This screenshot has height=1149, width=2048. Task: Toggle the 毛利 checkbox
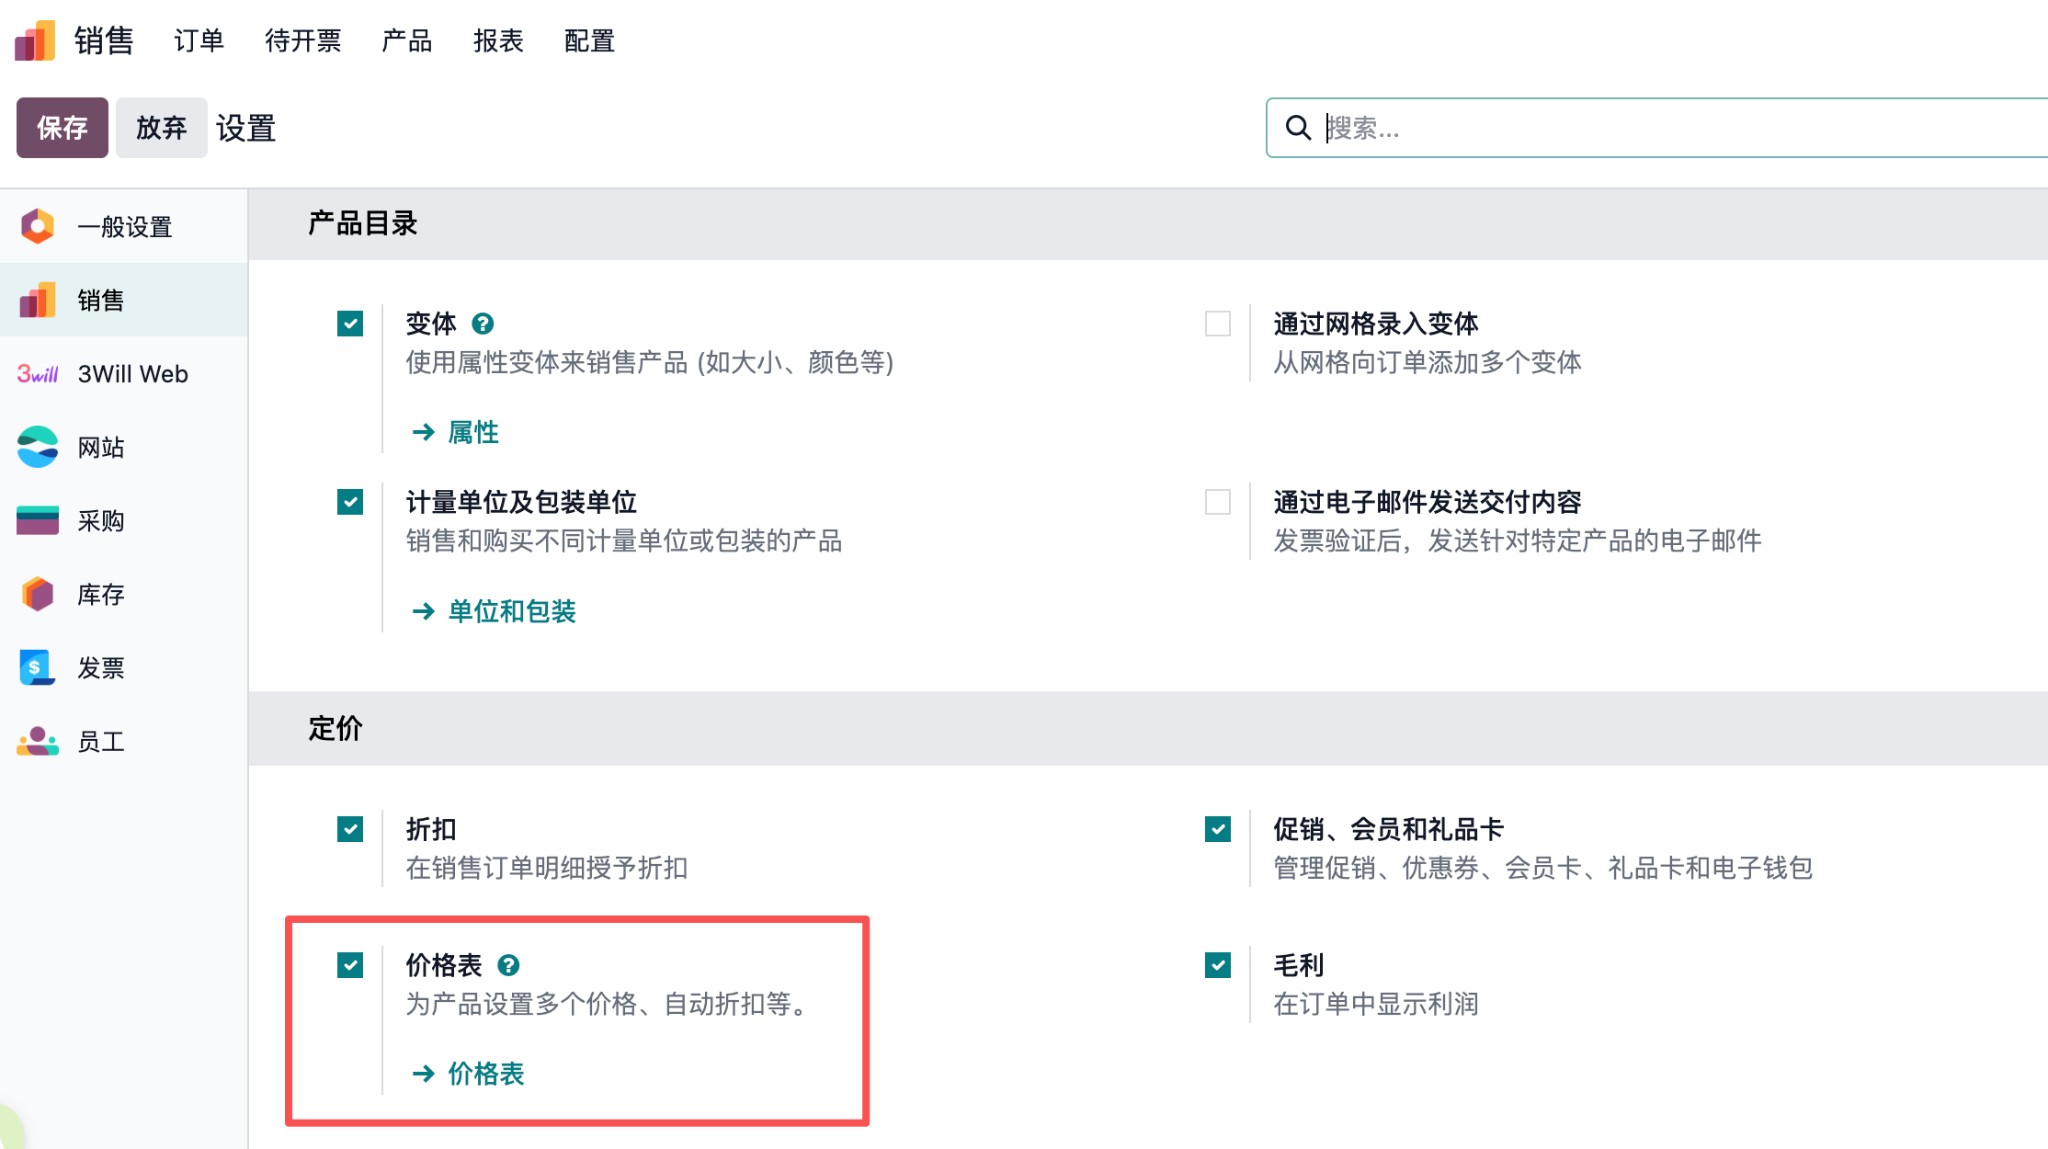(x=1218, y=965)
